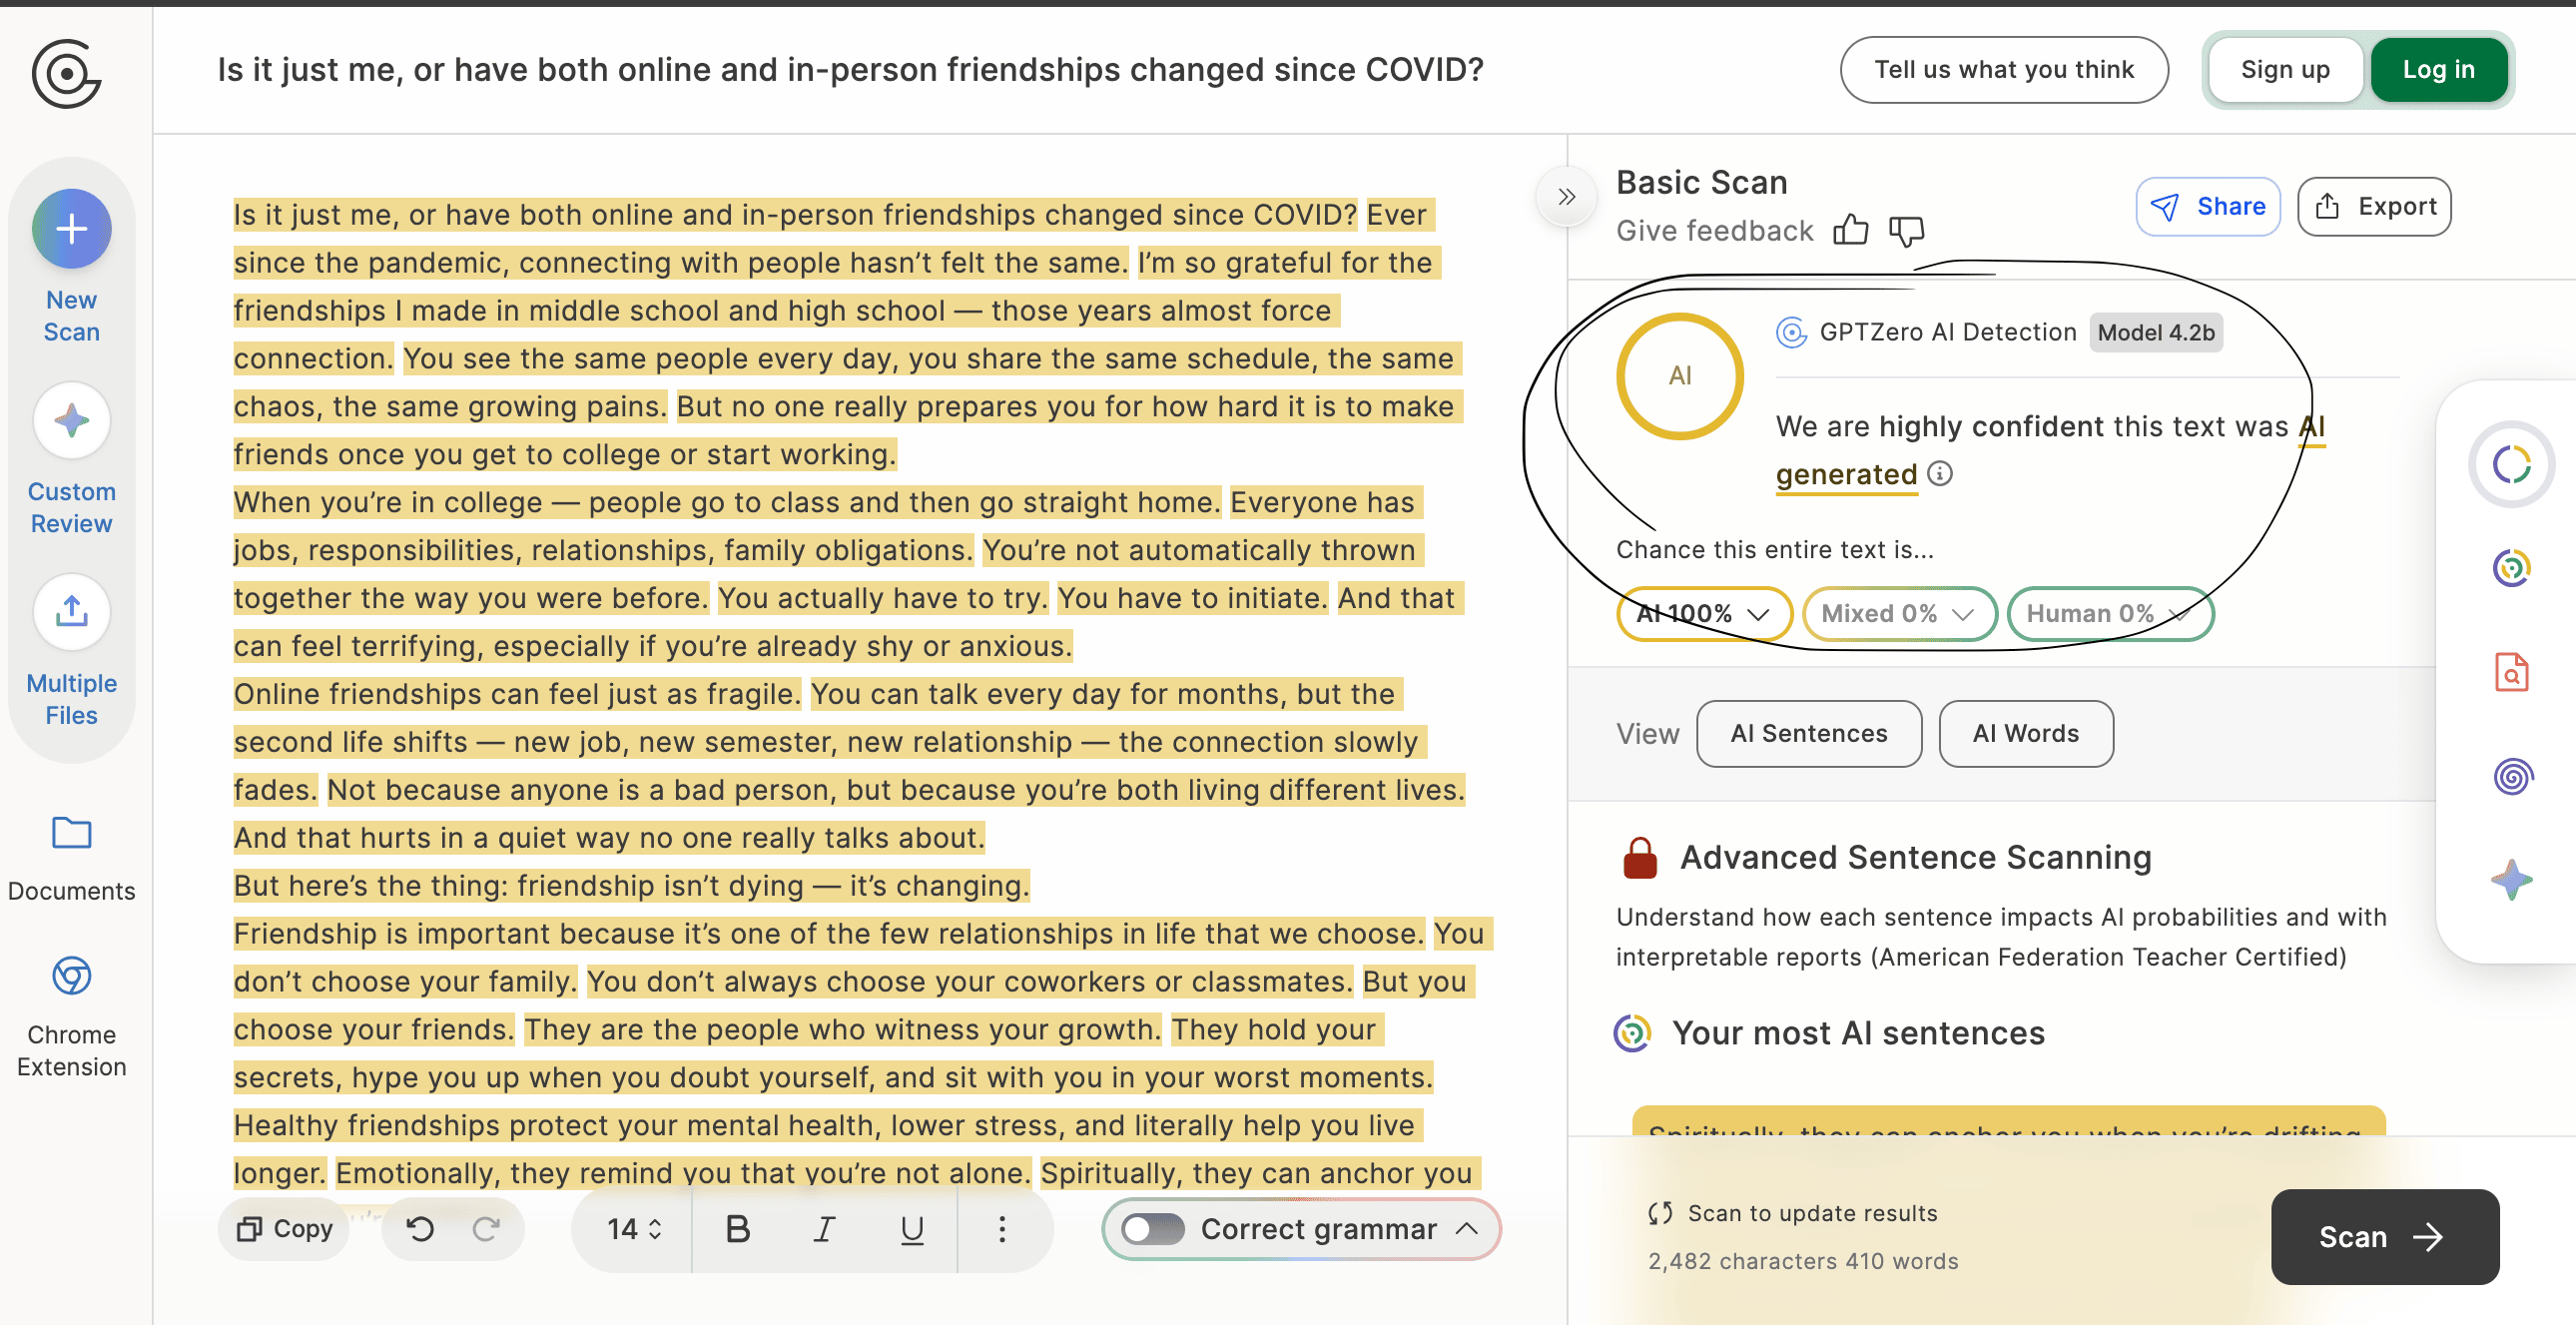Click the red lock icon for Advanced Scanning
Screen dimensions: 2576x1325
1639,857
